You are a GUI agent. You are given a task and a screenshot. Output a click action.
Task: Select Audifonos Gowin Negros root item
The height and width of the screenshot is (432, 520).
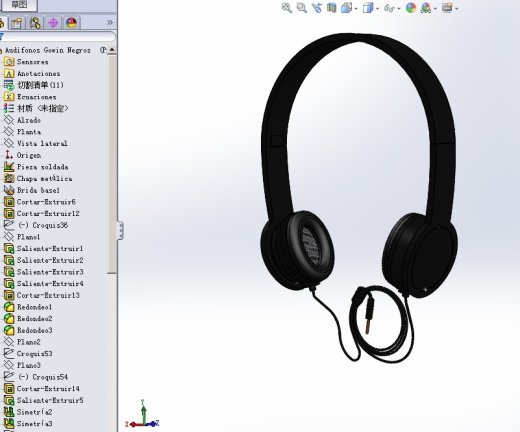48,50
